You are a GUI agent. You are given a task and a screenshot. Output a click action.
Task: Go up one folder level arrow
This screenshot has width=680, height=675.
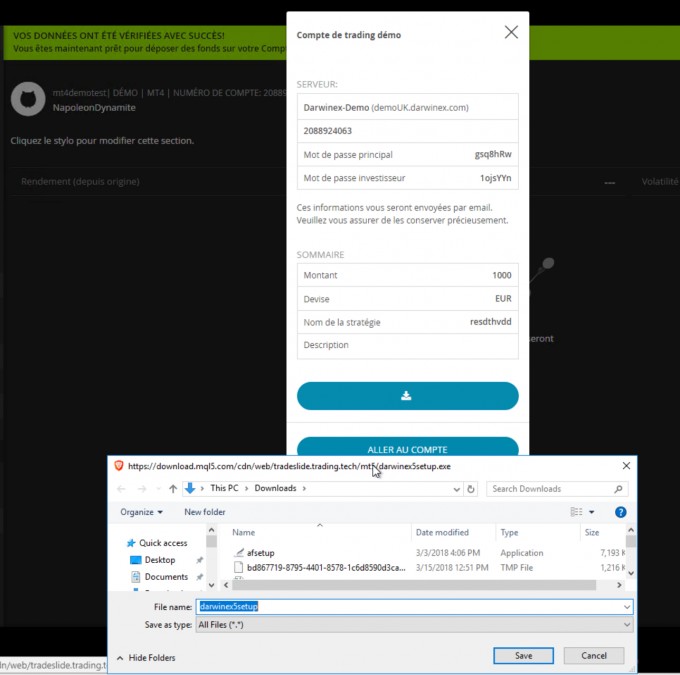tap(173, 489)
